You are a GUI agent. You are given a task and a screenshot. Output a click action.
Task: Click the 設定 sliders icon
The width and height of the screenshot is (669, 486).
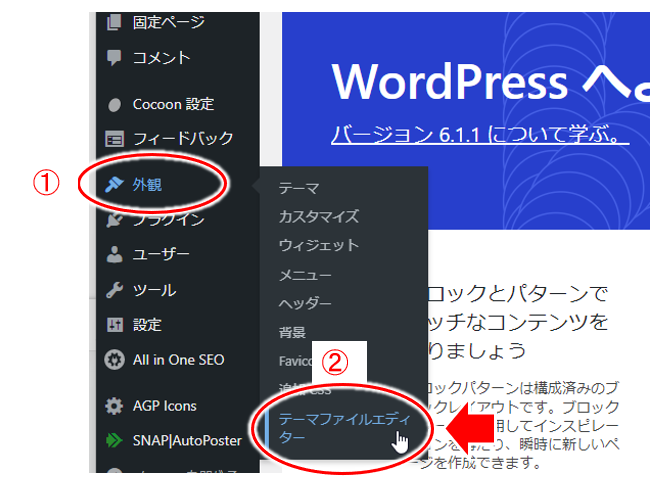click(114, 325)
